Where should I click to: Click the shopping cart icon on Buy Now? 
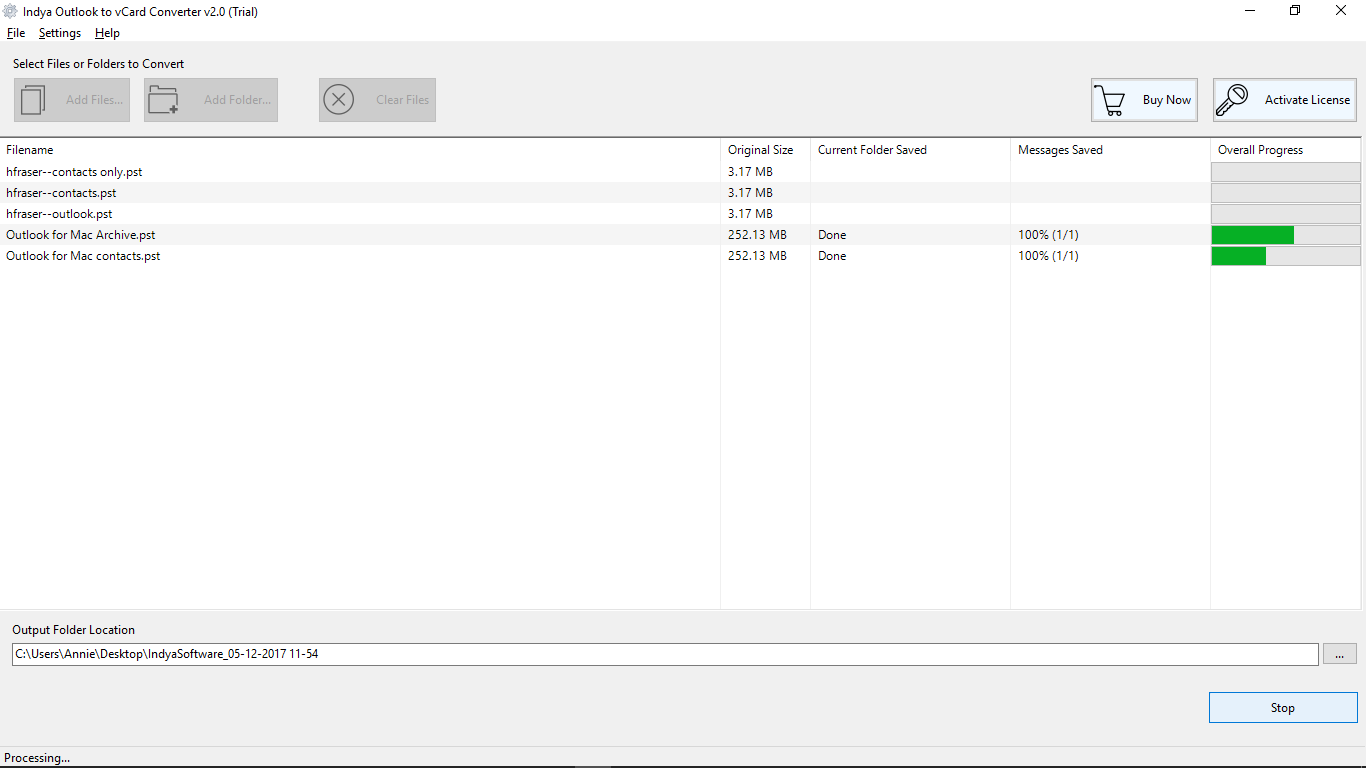click(x=1110, y=100)
